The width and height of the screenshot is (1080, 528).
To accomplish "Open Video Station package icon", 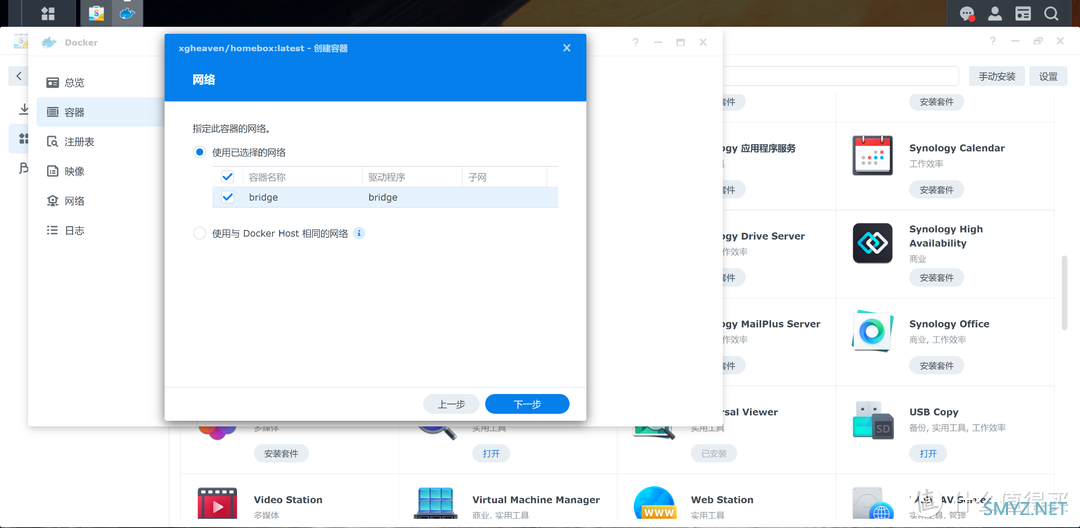I will pos(217,505).
